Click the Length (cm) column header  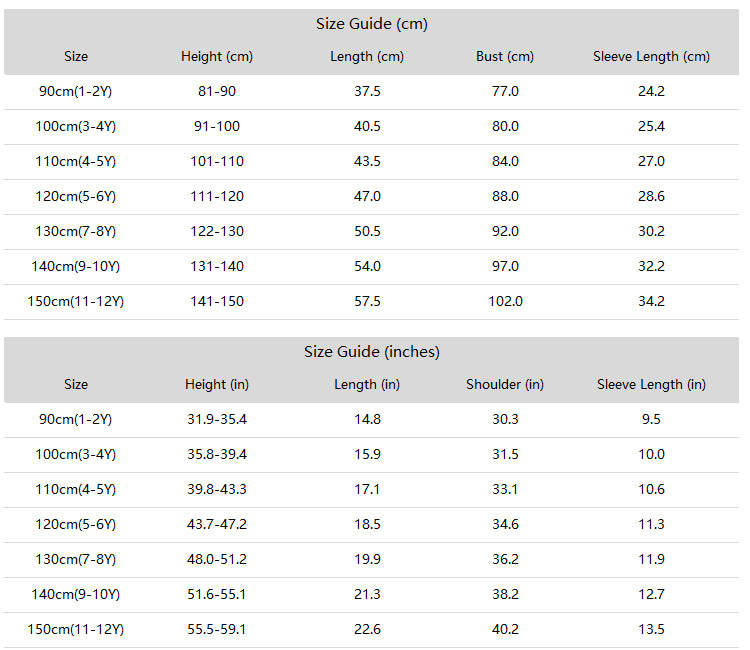click(x=367, y=56)
